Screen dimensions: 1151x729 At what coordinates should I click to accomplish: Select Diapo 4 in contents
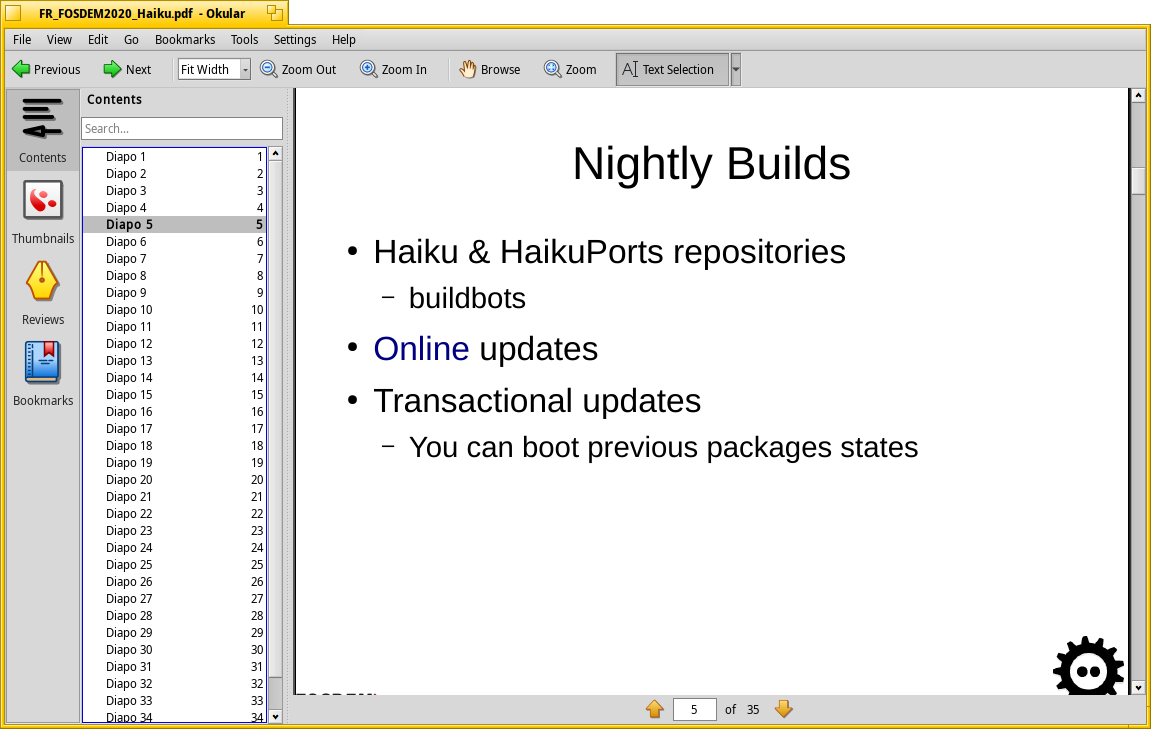(x=174, y=208)
